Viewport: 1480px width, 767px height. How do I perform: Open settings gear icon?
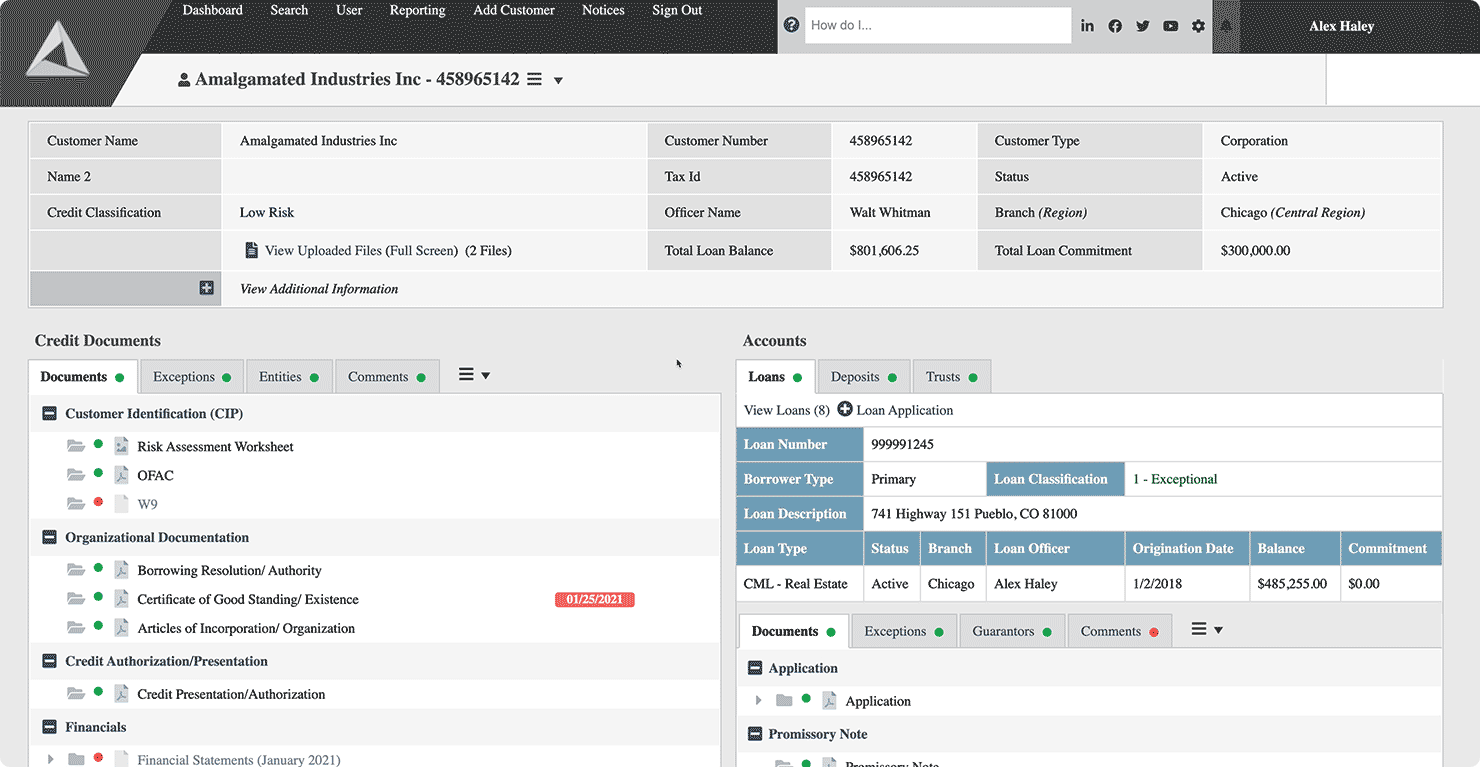[x=1198, y=26]
